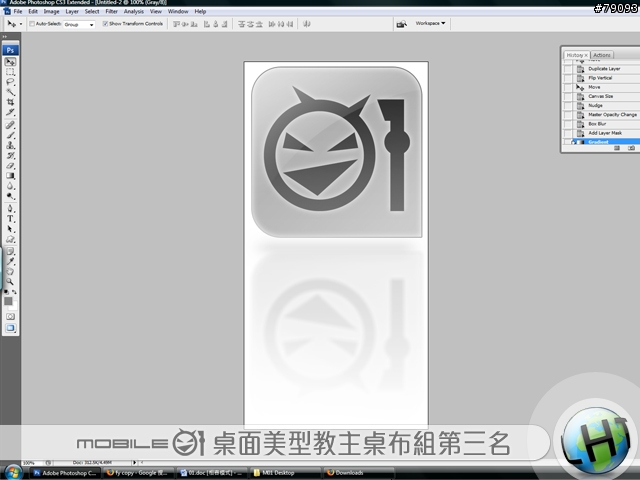Select the Healing Brush tool
640x480 pixels.
10,125
